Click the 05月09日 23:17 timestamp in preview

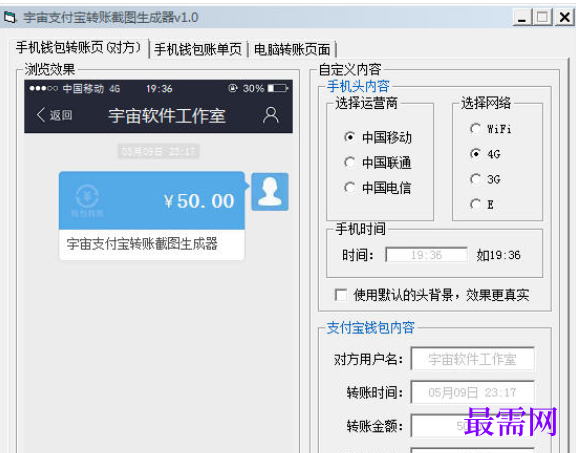[x=158, y=151]
